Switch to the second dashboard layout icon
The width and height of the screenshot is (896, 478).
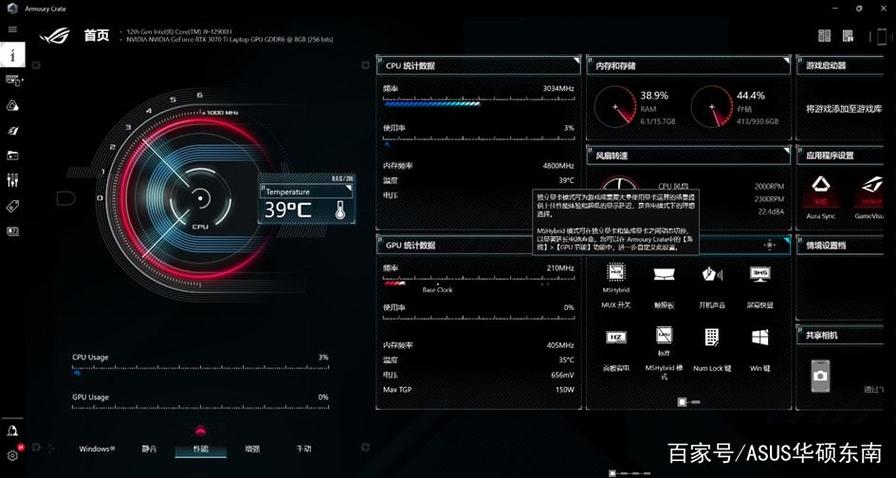click(x=848, y=35)
